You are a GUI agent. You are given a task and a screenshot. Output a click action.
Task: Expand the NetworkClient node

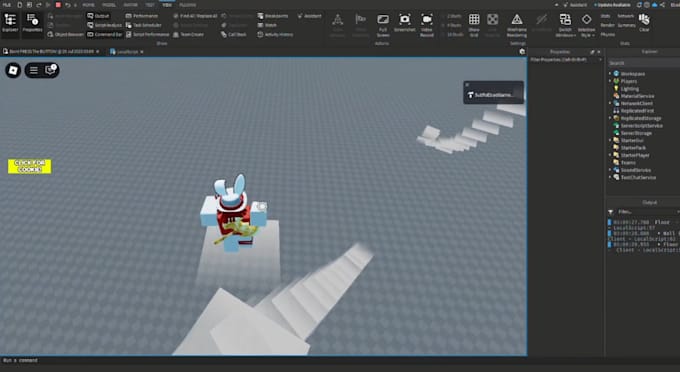click(610, 103)
